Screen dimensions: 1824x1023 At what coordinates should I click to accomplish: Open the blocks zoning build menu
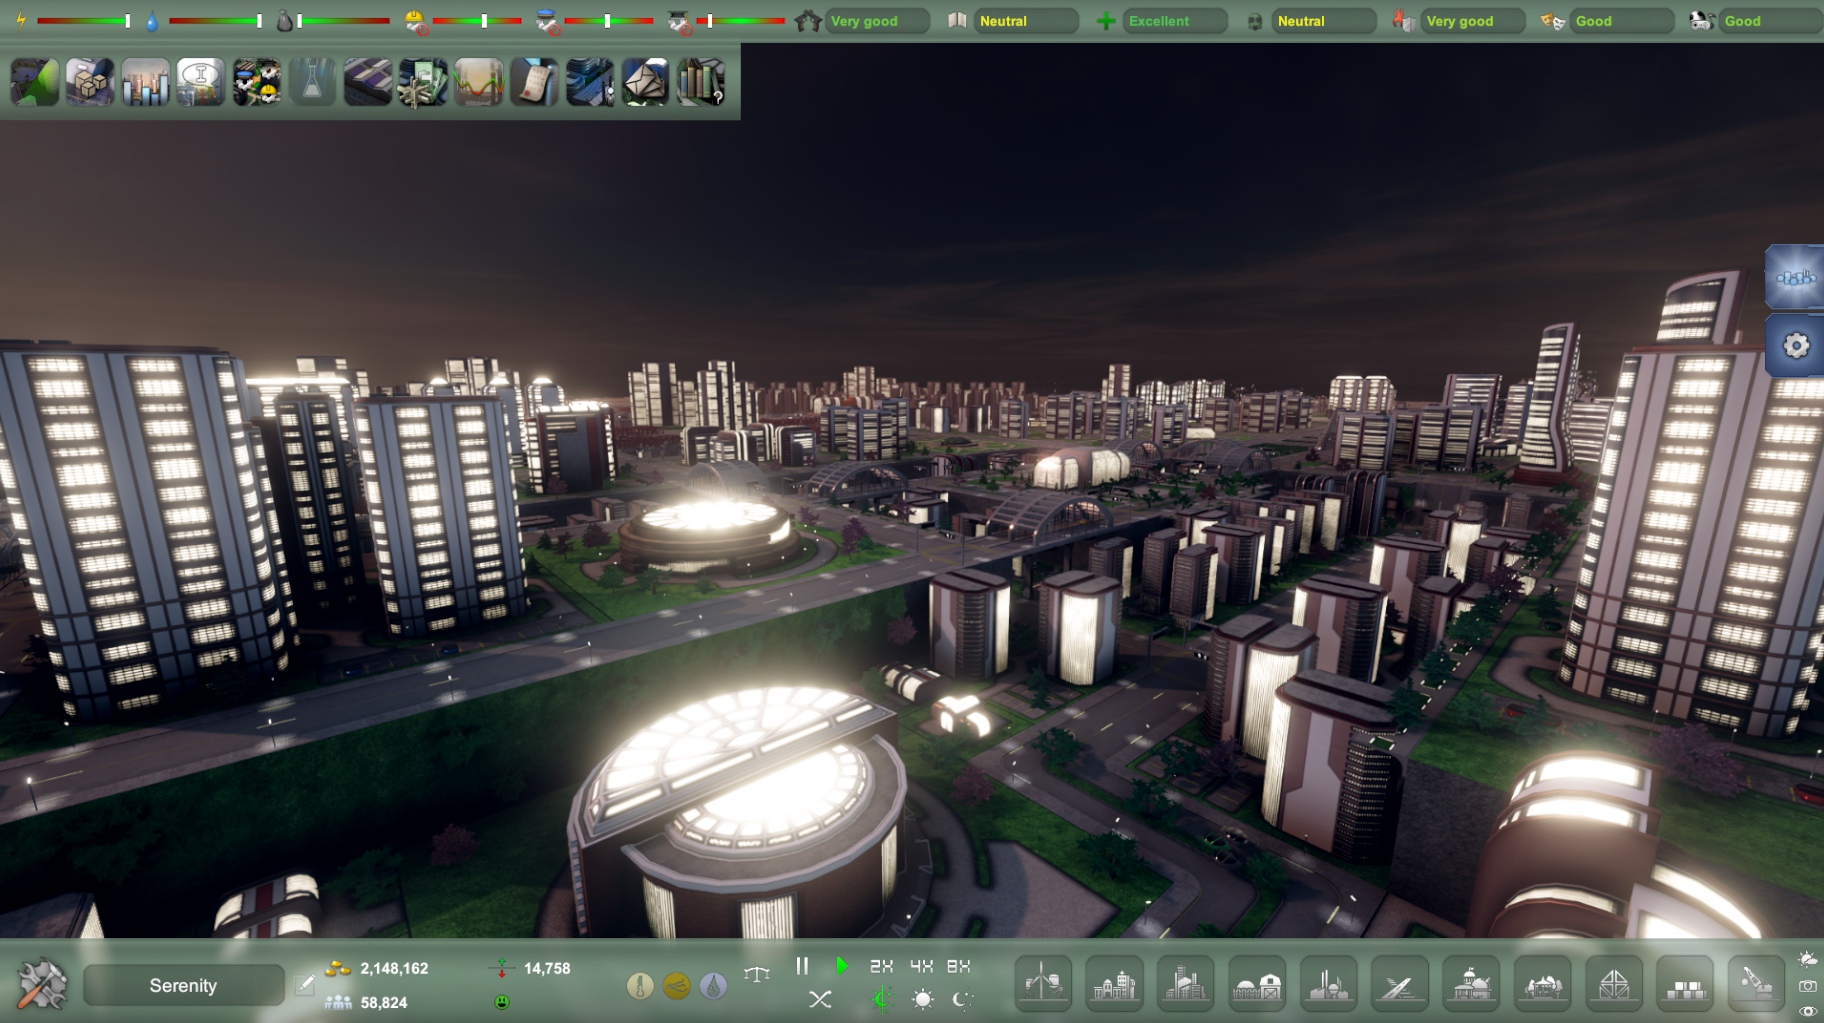tap(1686, 983)
